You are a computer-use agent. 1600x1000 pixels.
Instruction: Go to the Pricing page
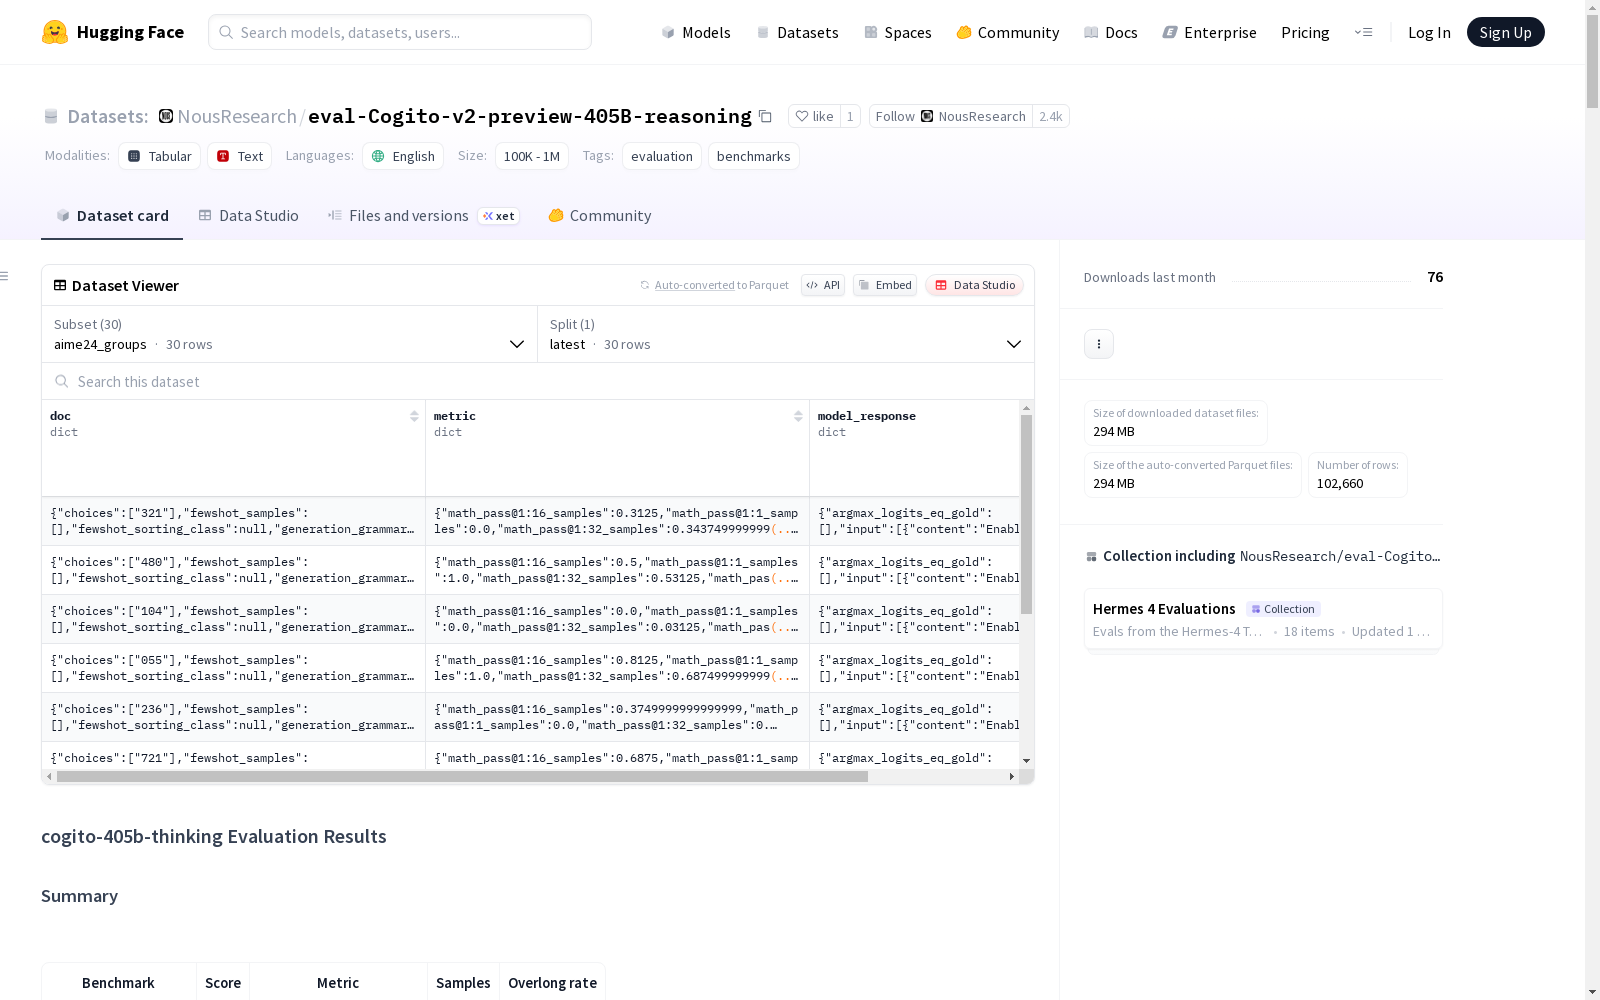click(1305, 32)
